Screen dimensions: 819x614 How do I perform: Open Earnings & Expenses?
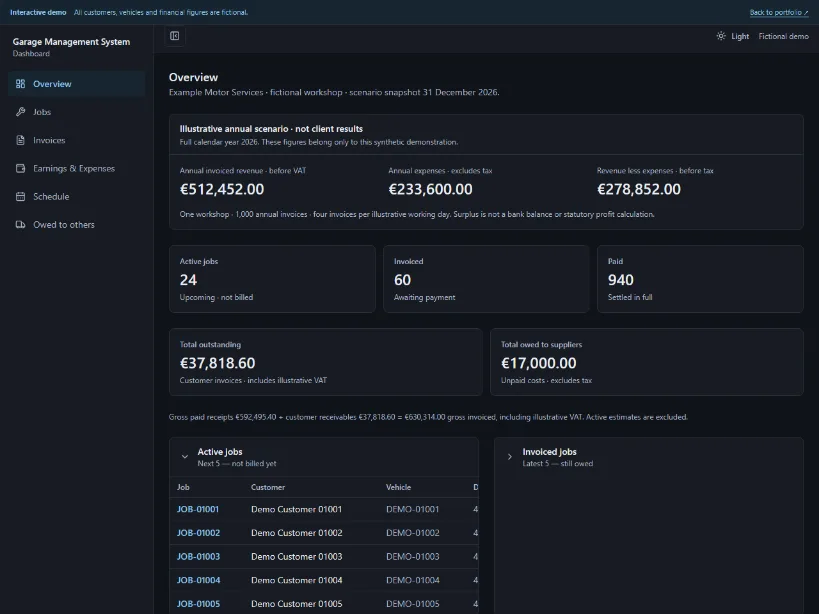[x=76, y=168]
